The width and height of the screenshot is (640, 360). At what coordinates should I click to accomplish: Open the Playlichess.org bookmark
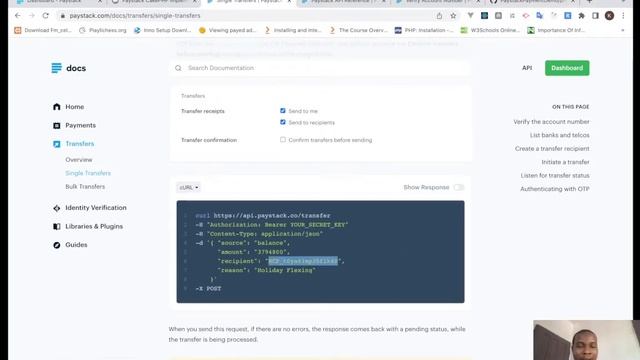pos(103,30)
